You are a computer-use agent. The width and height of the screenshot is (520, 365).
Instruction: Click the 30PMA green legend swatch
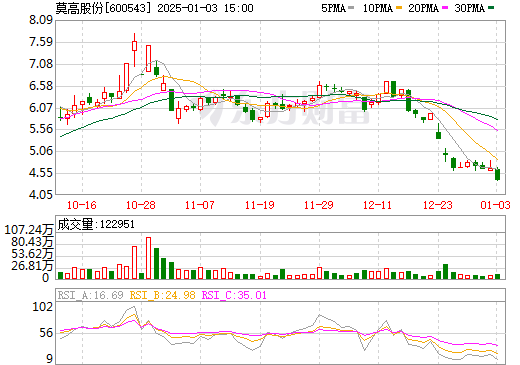(x=491, y=8)
